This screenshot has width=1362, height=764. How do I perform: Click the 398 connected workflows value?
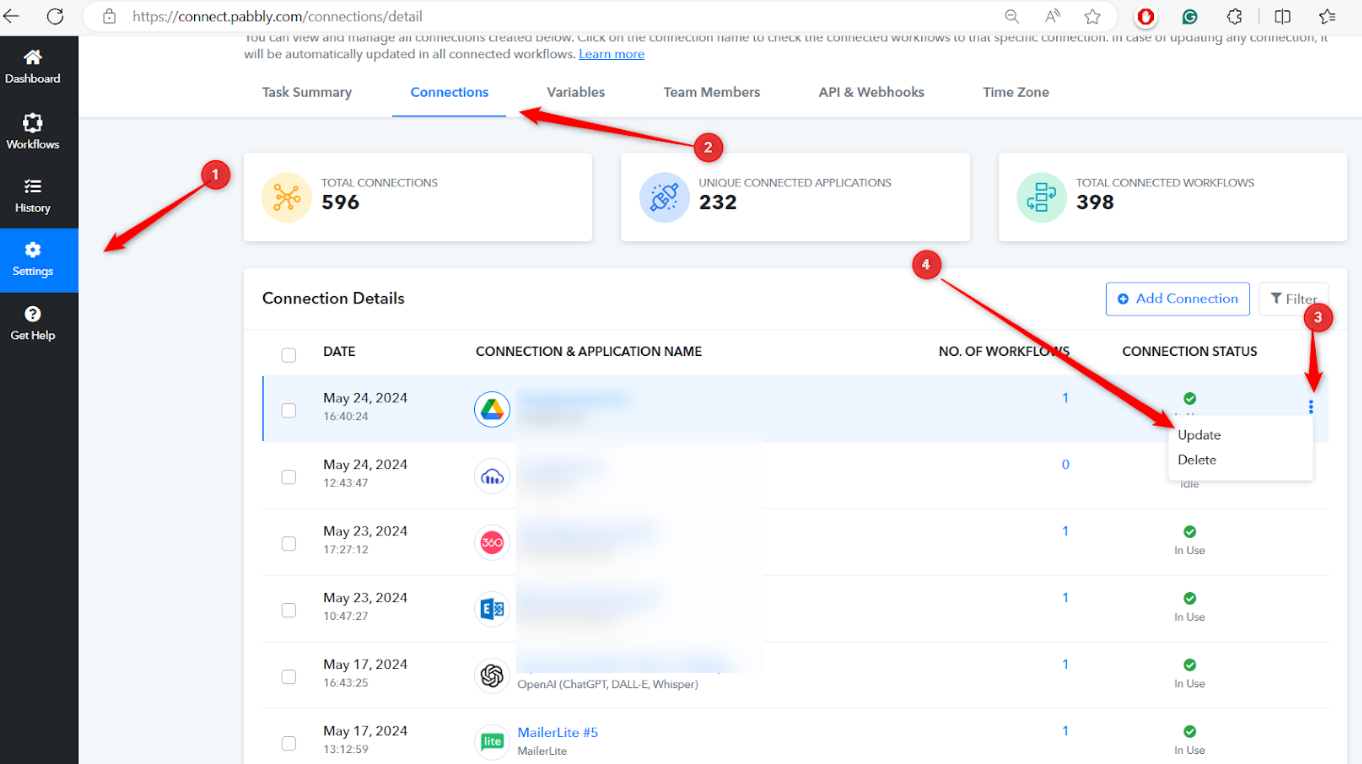coord(1095,203)
